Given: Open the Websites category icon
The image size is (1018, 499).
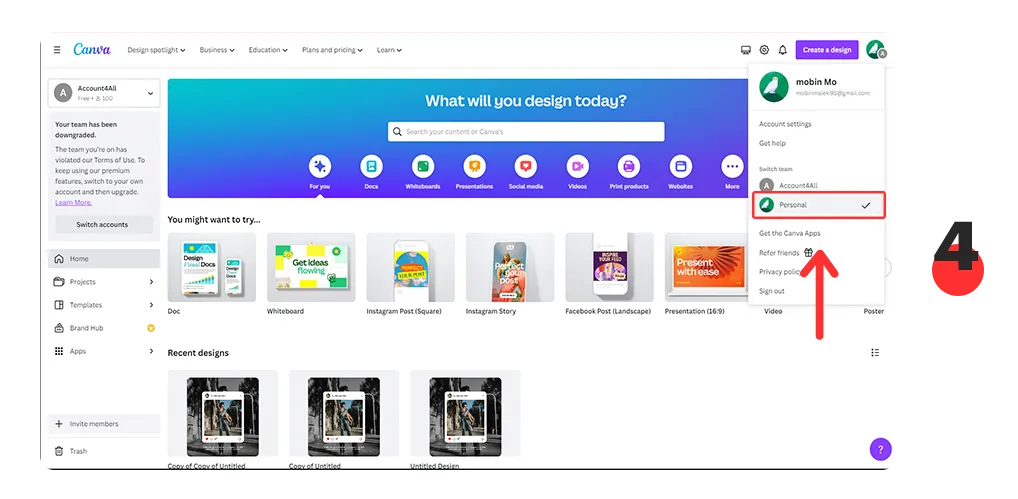Looking at the screenshot, I should coord(680,167).
